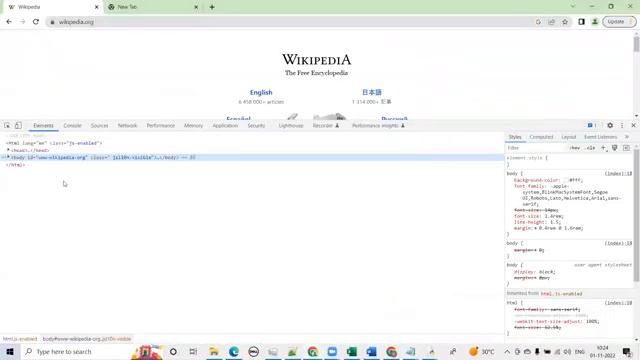Image resolution: width=640 pixels, height=360 pixels.
Task: Open the DevTools issues counter badge
Action: pyautogui.click(x=592, y=125)
